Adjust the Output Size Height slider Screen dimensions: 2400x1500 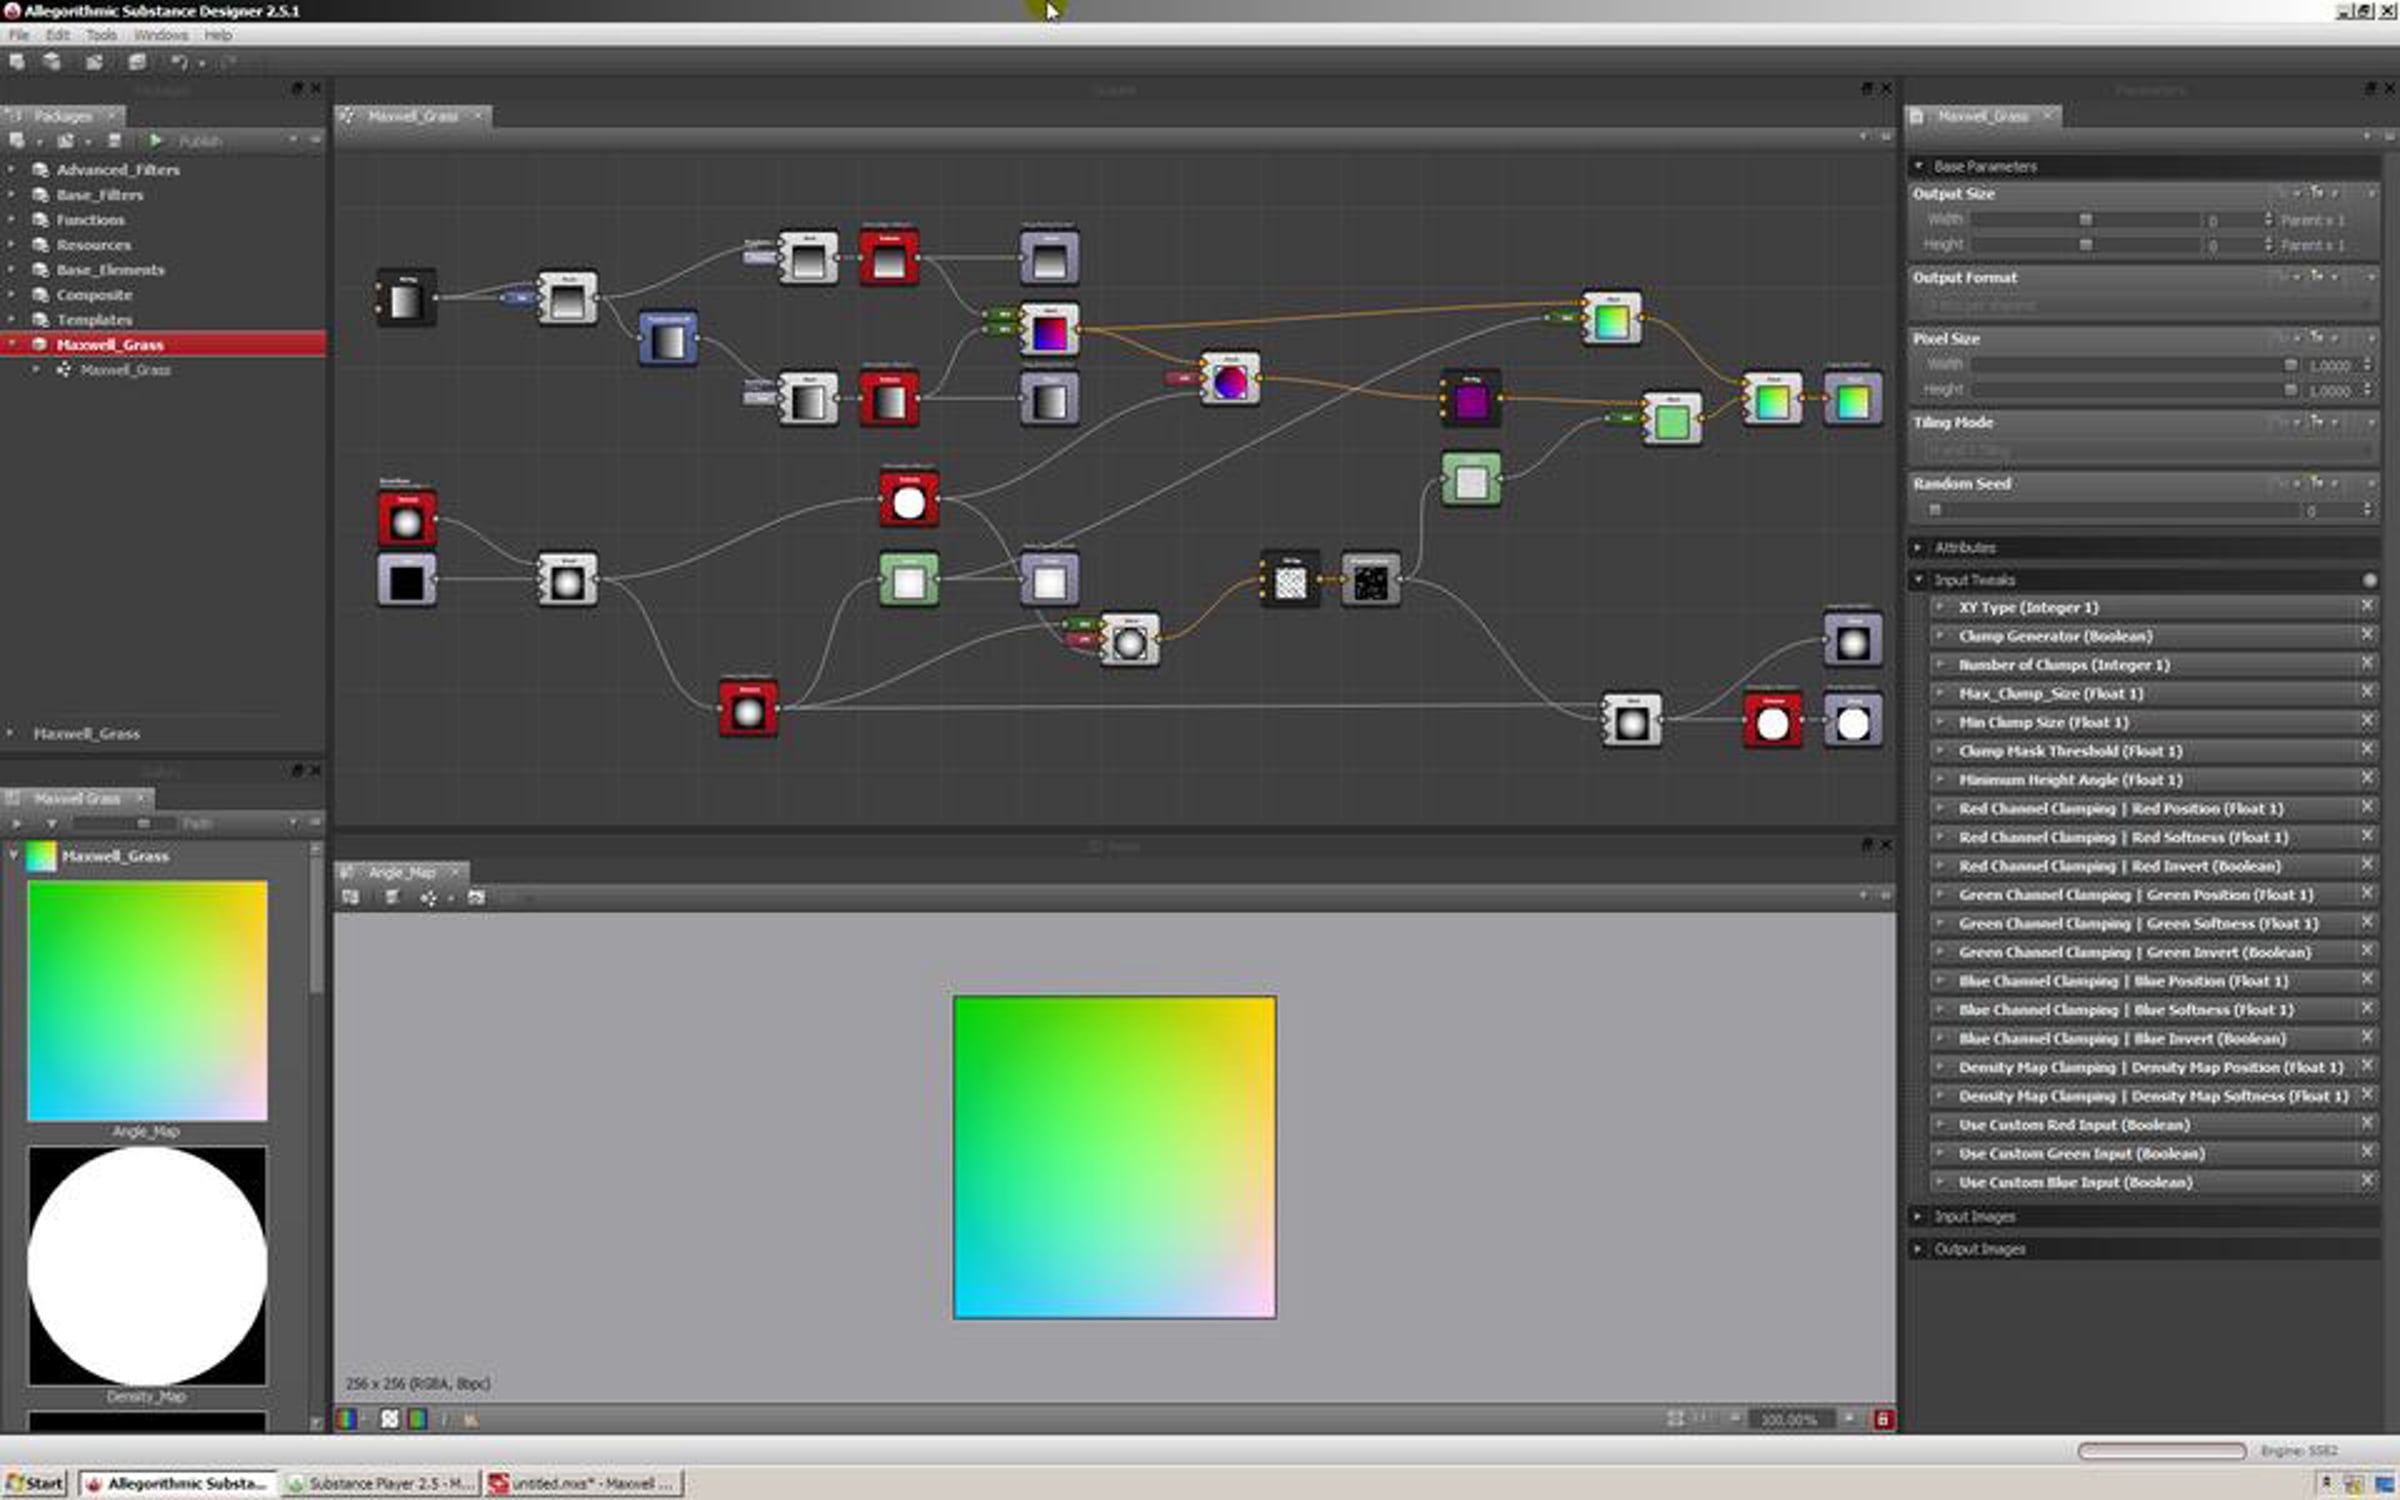click(2086, 244)
